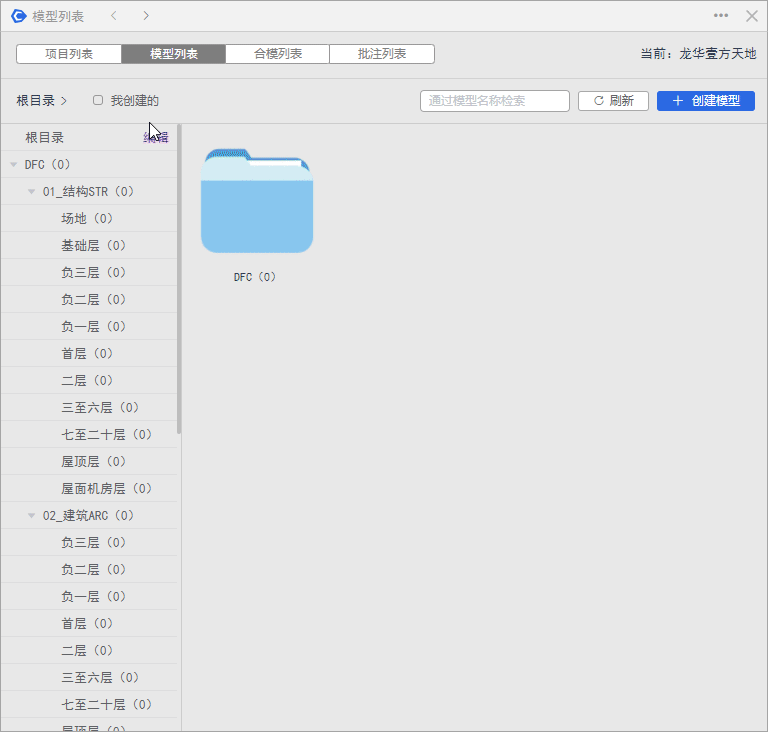Open the three-dot more options menu
Viewport: 768px width, 732px height.
(721, 16)
